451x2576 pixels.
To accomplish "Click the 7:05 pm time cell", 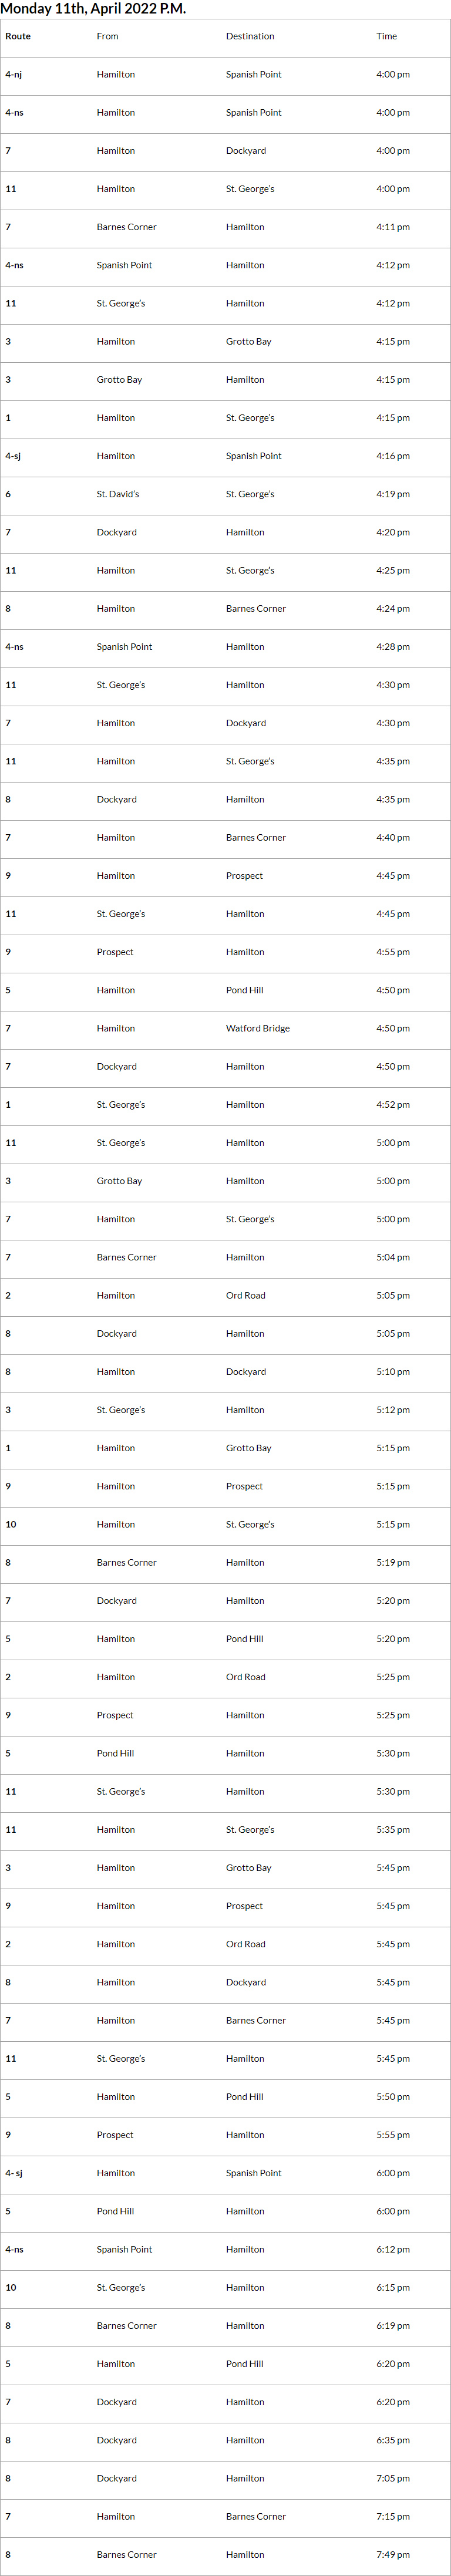I will pos(393,2477).
